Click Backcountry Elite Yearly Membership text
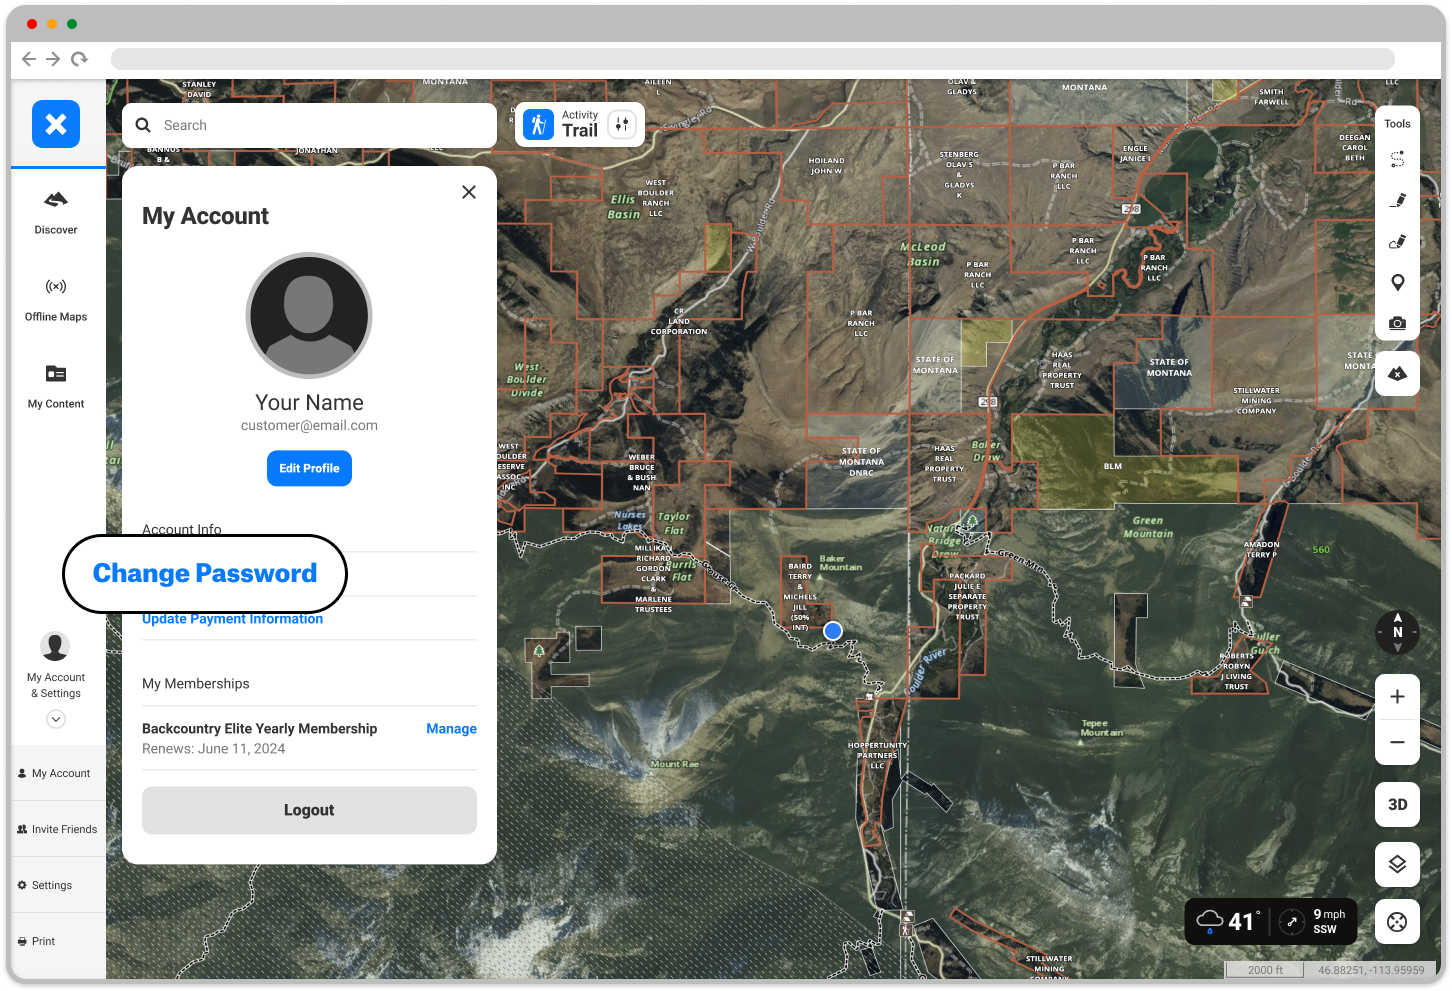This screenshot has height=991, width=1452. (x=260, y=729)
